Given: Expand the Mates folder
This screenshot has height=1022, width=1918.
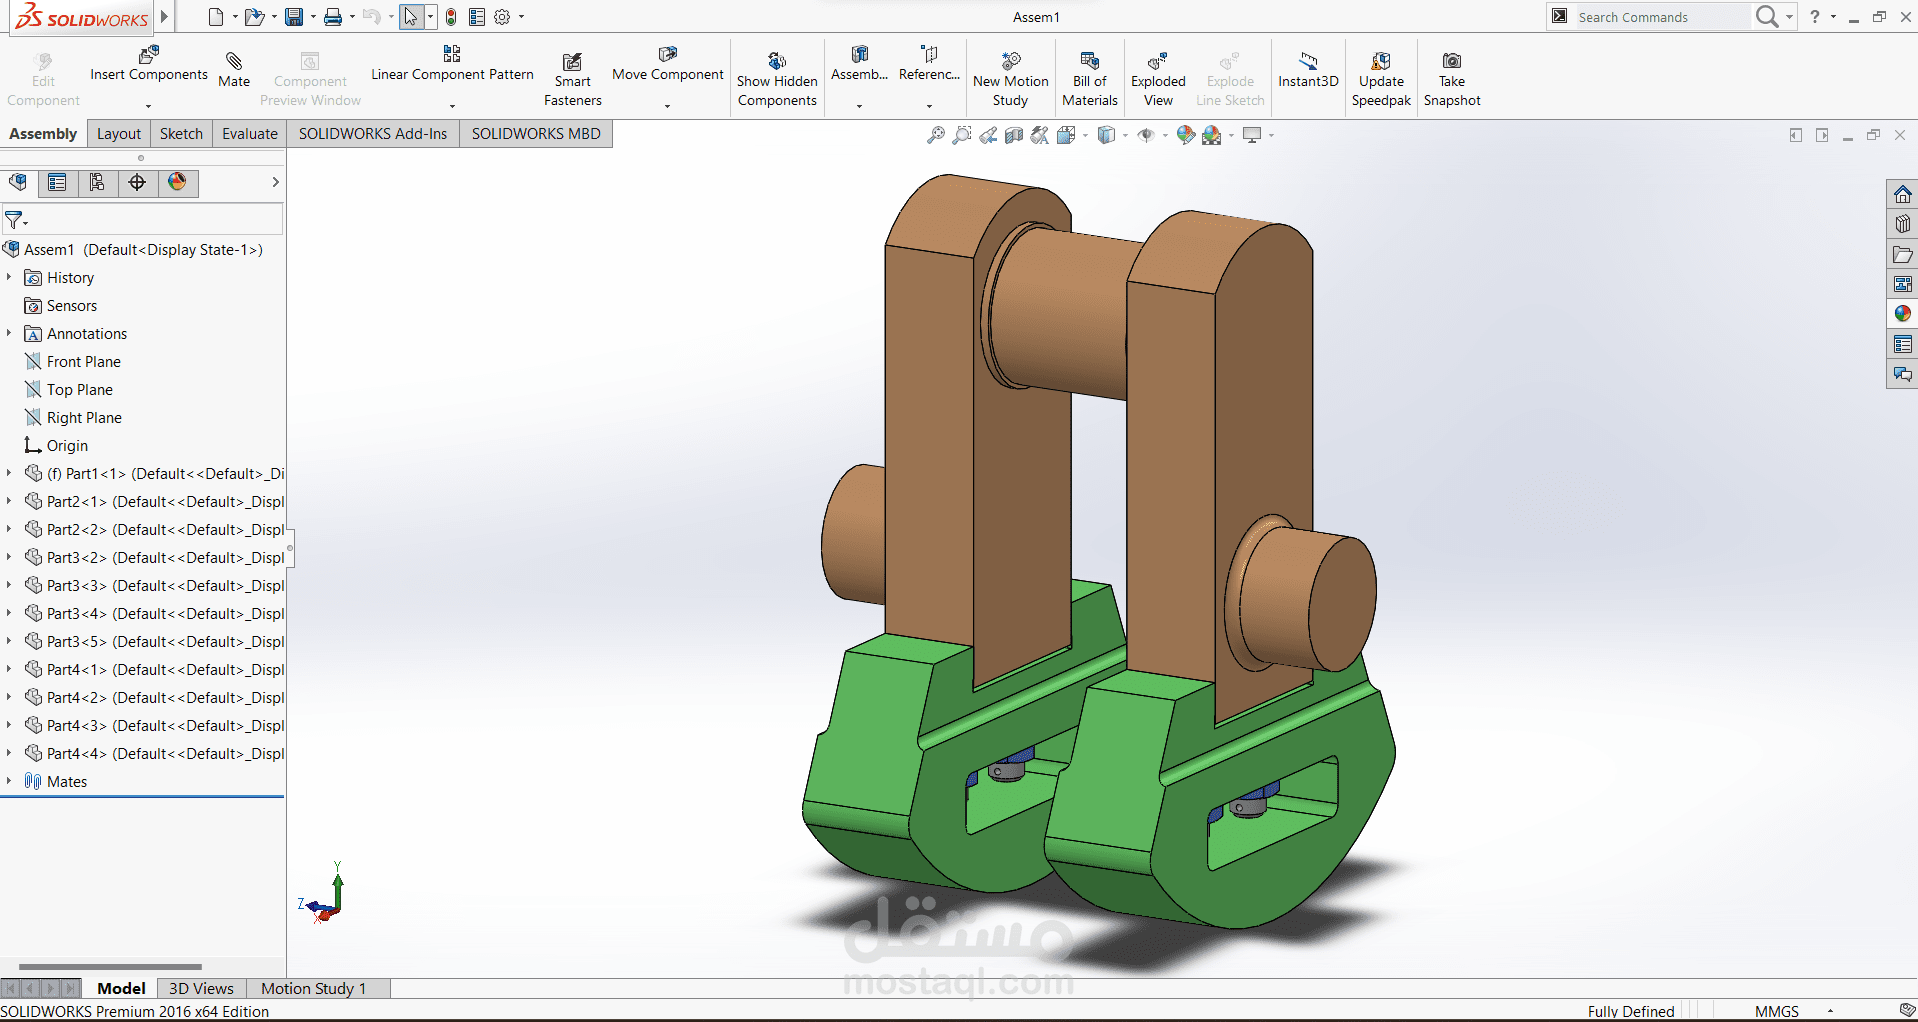Looking at the screenshot, I should (x=9, y=781).
